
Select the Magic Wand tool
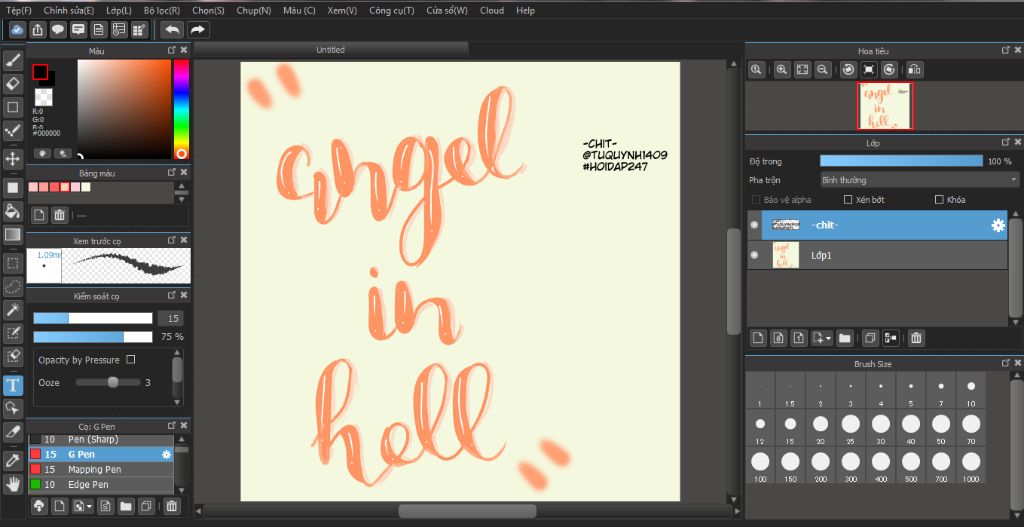[x=13, y=310]
